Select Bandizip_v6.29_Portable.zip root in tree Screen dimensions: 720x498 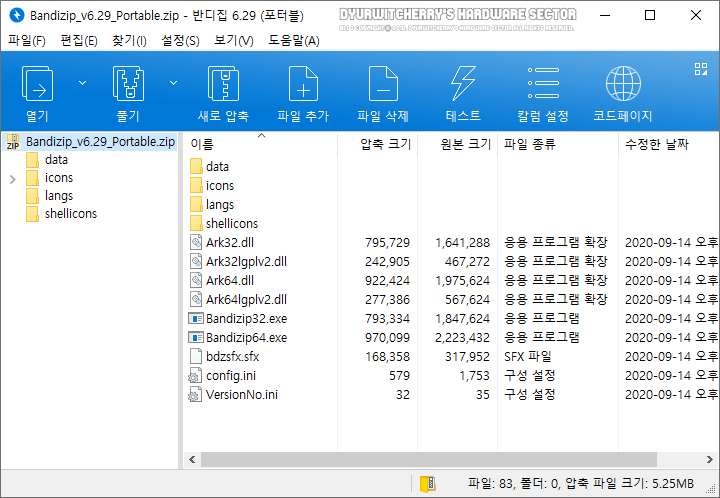tap(100, 142)
